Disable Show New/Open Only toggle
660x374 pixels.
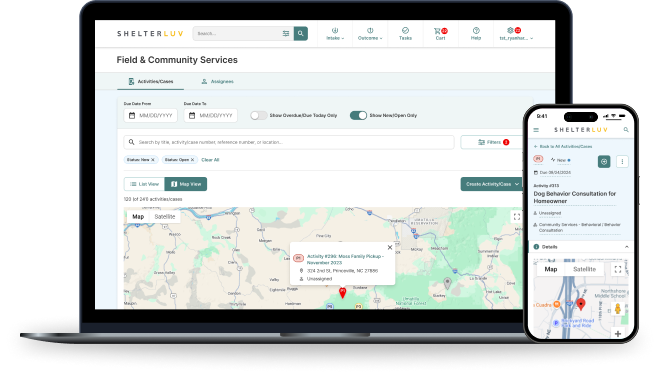[358, 115]
